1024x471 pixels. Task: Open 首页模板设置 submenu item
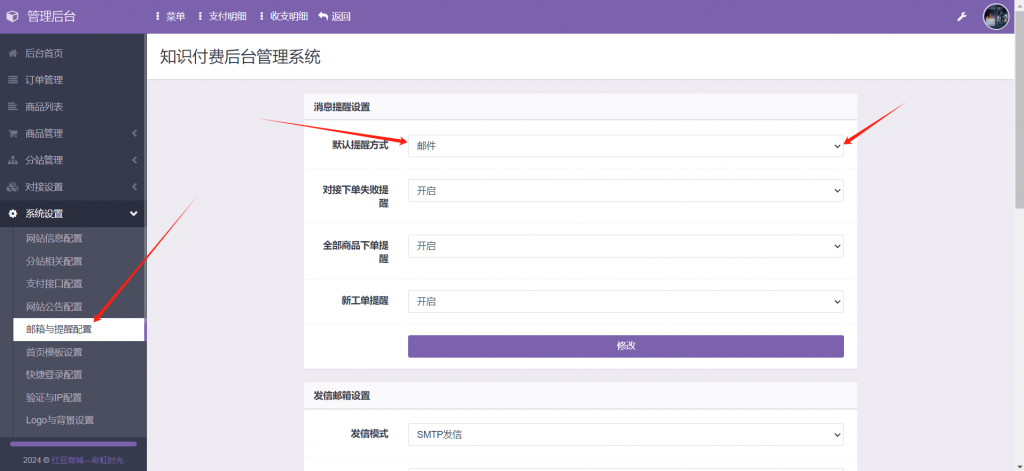pos(78,352)
